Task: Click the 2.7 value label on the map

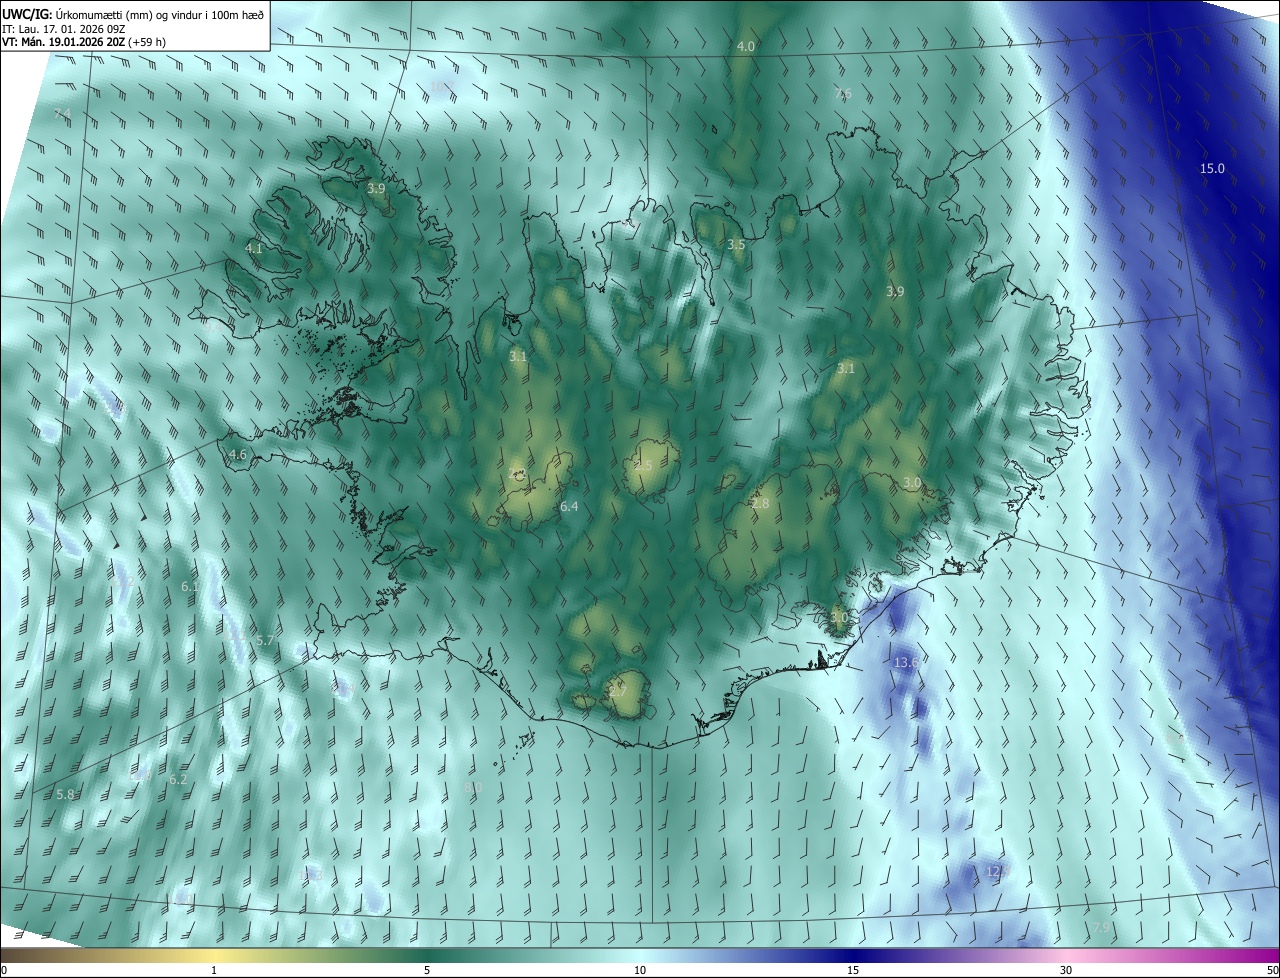Action: (617, 691)
